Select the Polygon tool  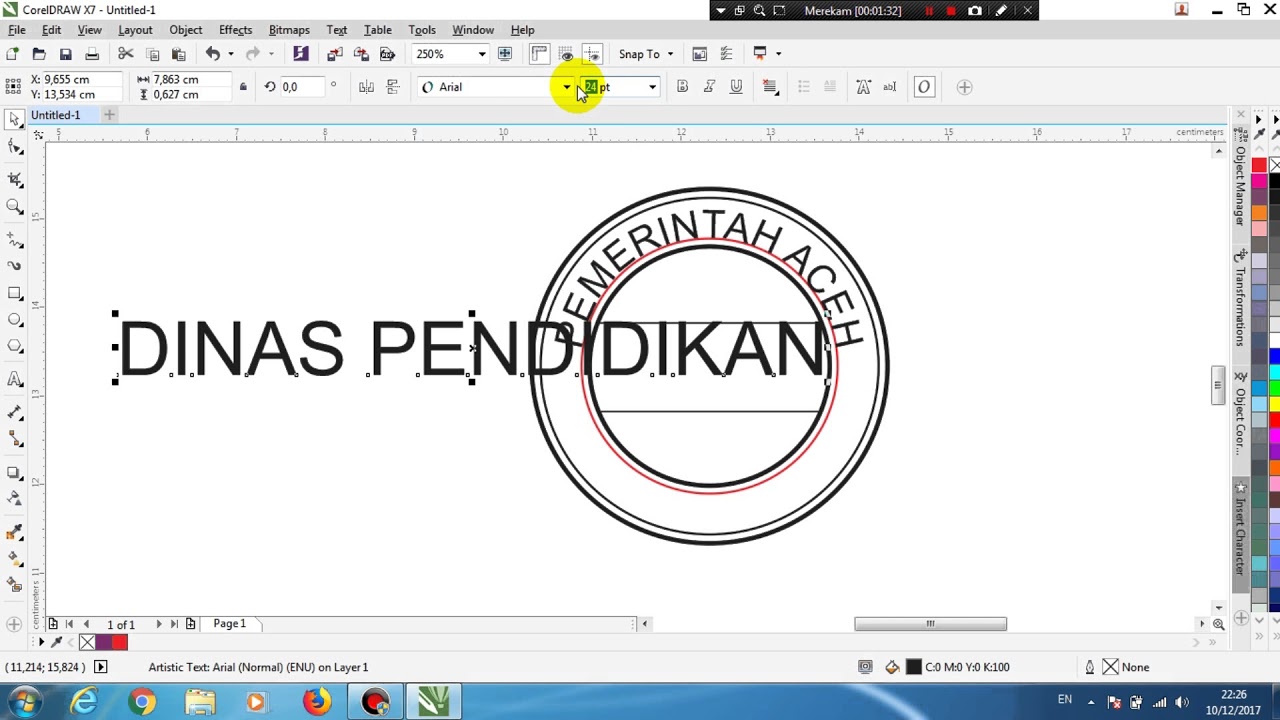[15, 347]
